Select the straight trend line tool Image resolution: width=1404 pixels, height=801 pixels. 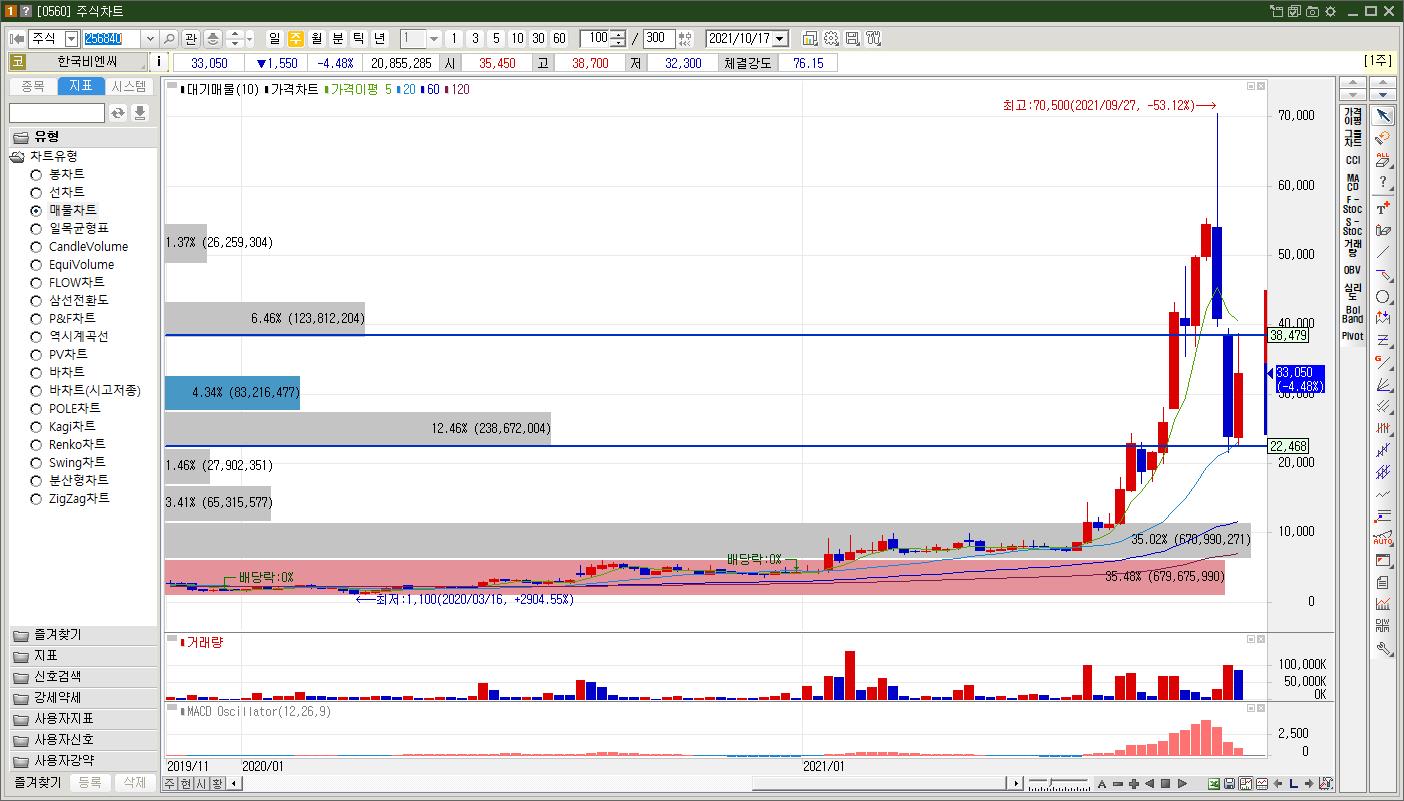[1384, 252]
